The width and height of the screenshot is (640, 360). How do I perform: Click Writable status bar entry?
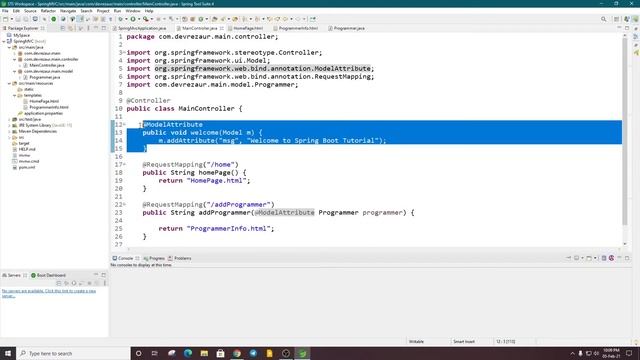tap(416, 341)
